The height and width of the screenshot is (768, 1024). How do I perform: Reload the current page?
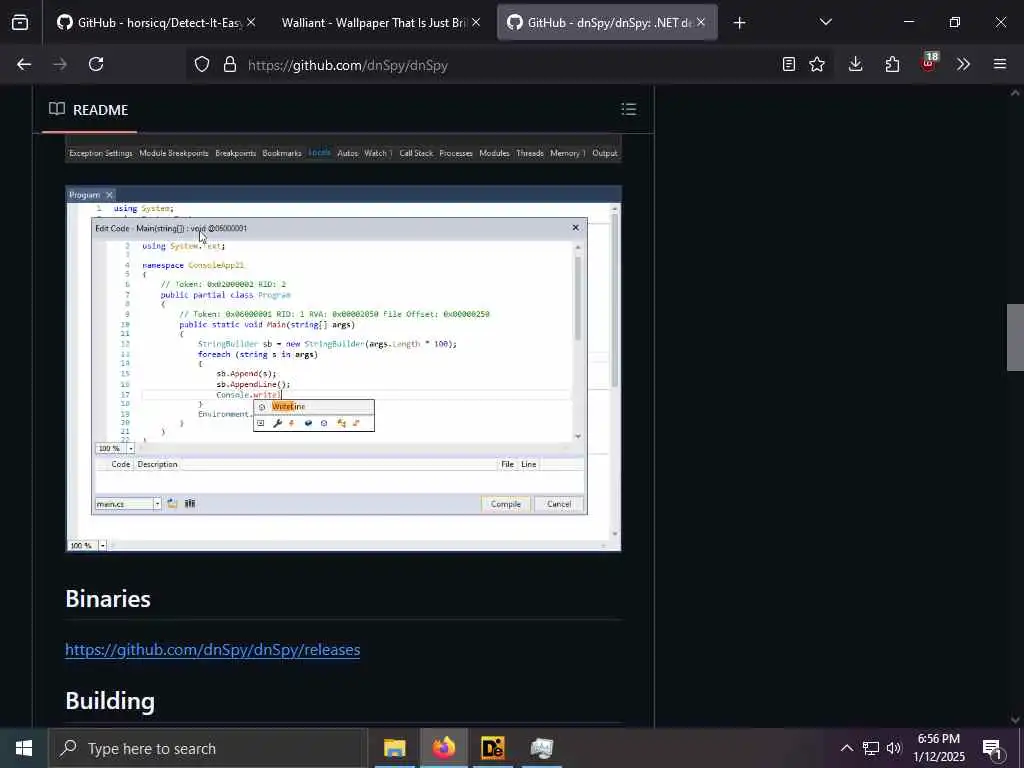pos(96,64)
